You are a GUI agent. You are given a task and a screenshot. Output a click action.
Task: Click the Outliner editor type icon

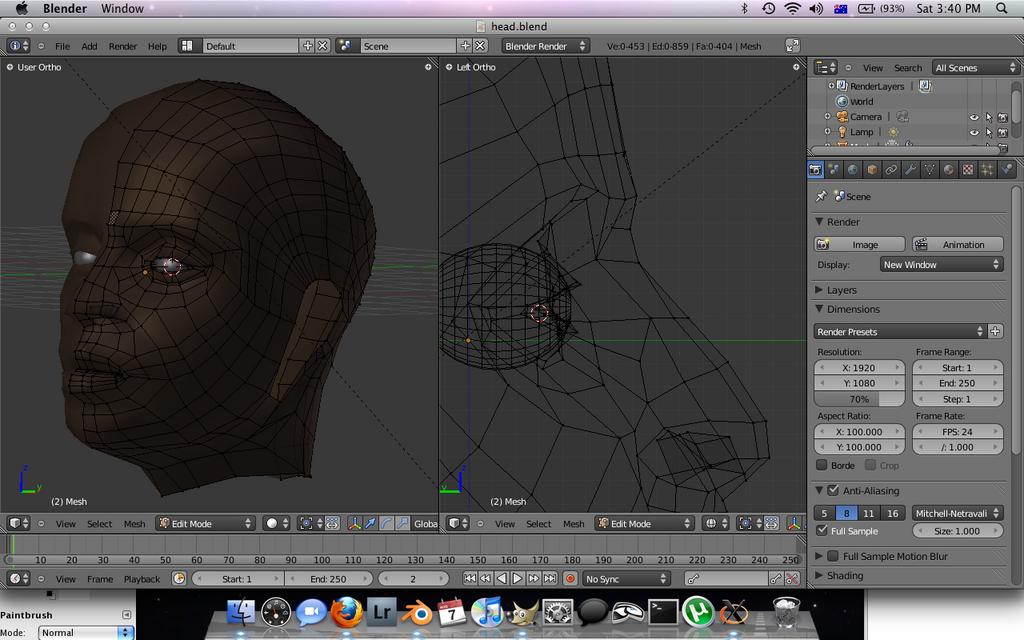click(x=825, y=67)
